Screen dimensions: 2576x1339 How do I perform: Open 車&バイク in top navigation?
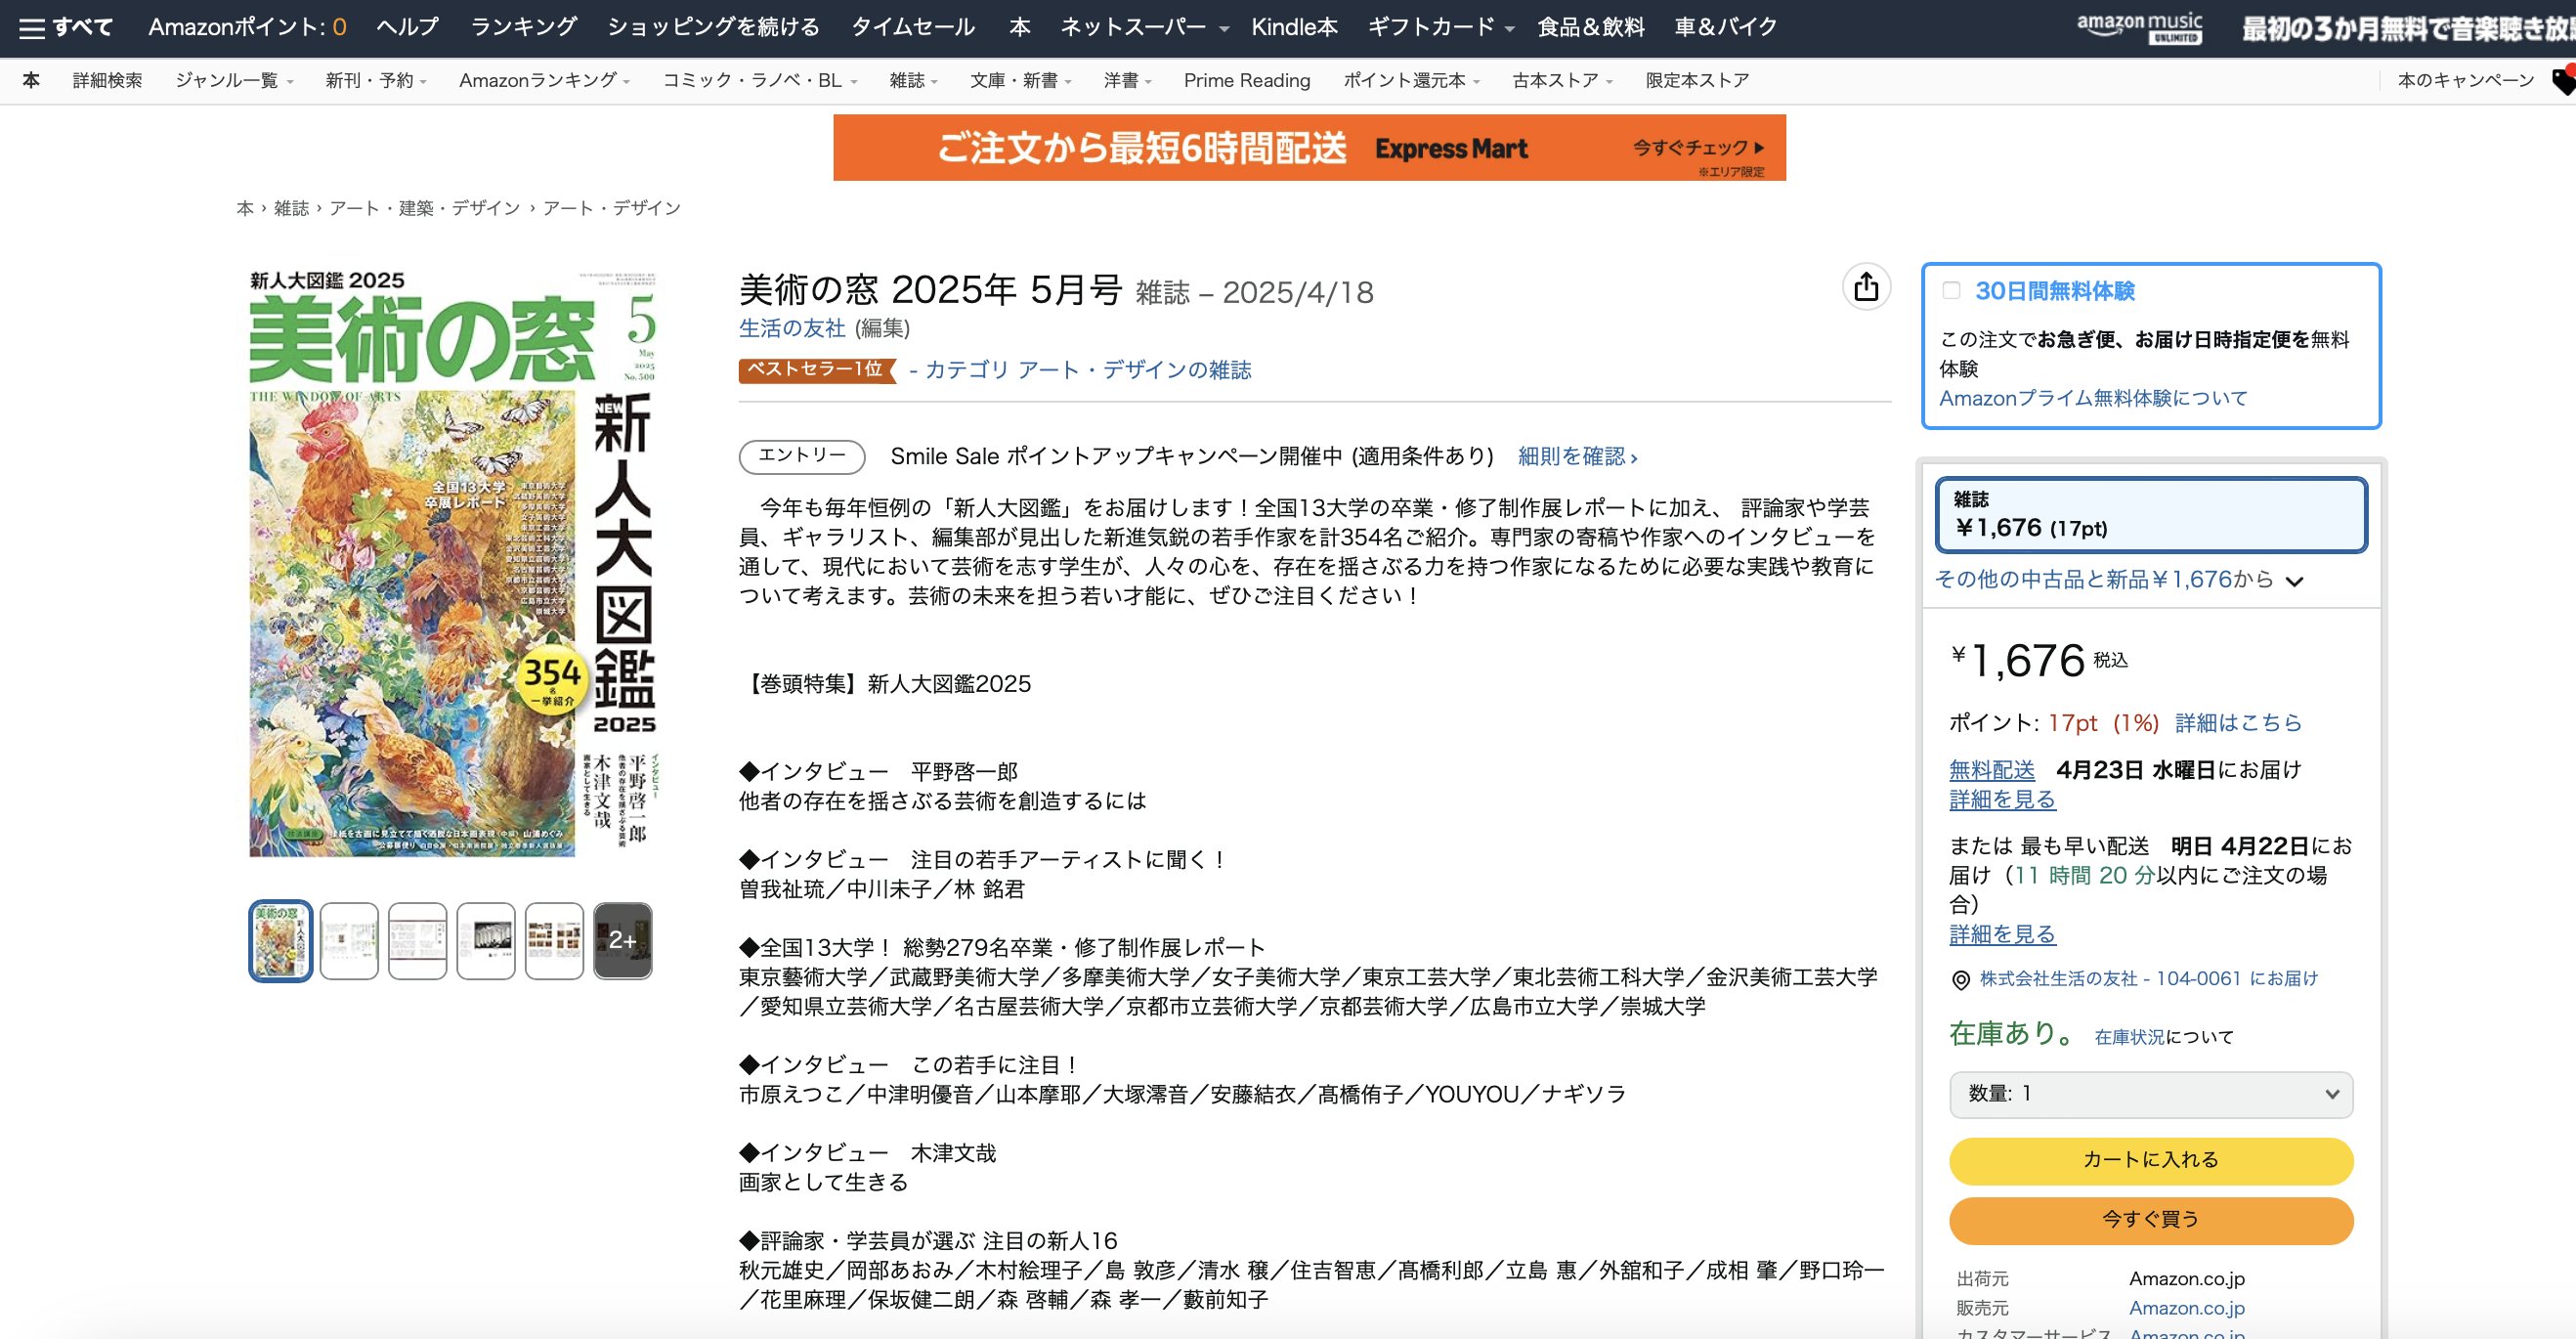[1726, 27]
